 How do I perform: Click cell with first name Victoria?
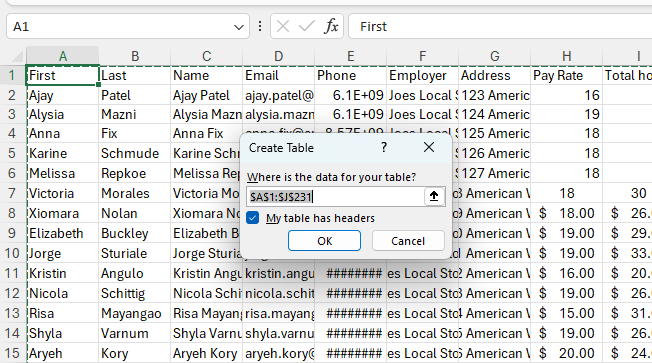click(x=63, y=193)
